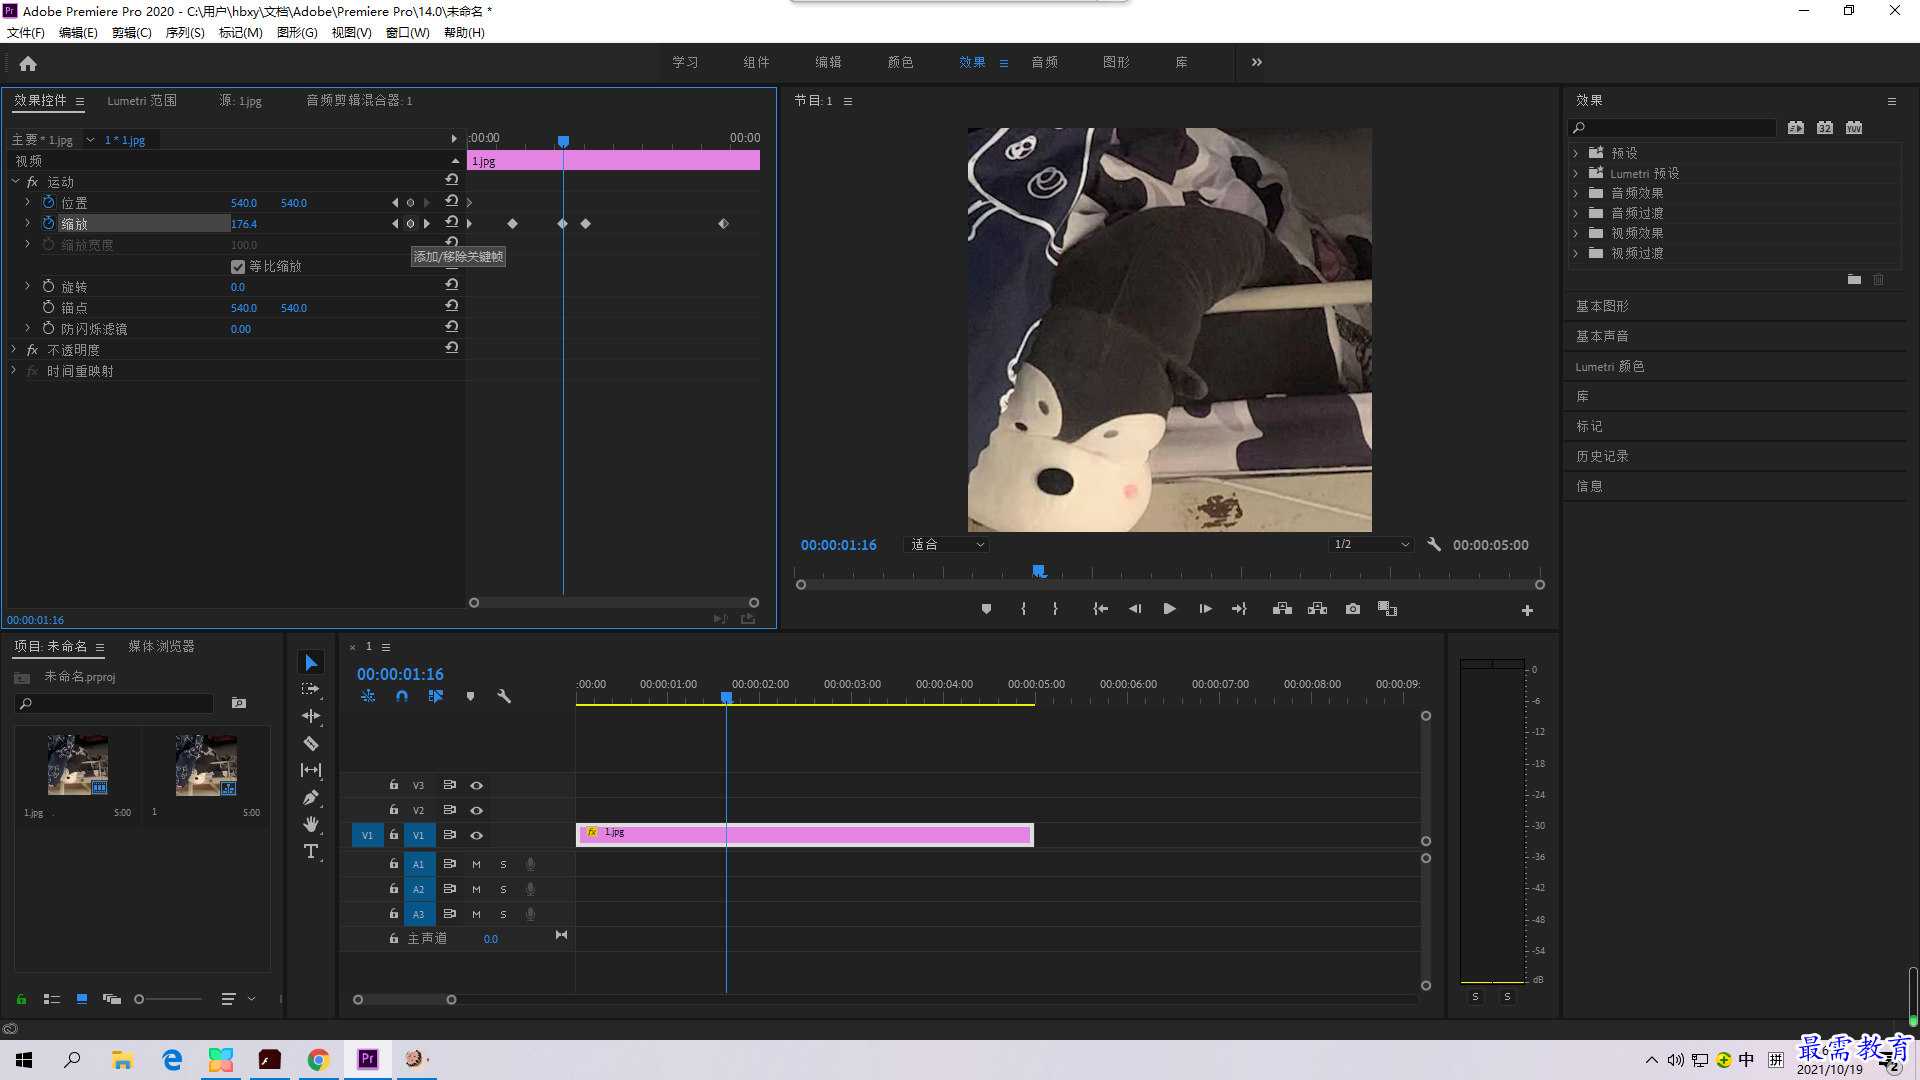This screenshot has width=1920, height=1080.
Task: Click Go to In point button
Action: [x=1100, y=609]
